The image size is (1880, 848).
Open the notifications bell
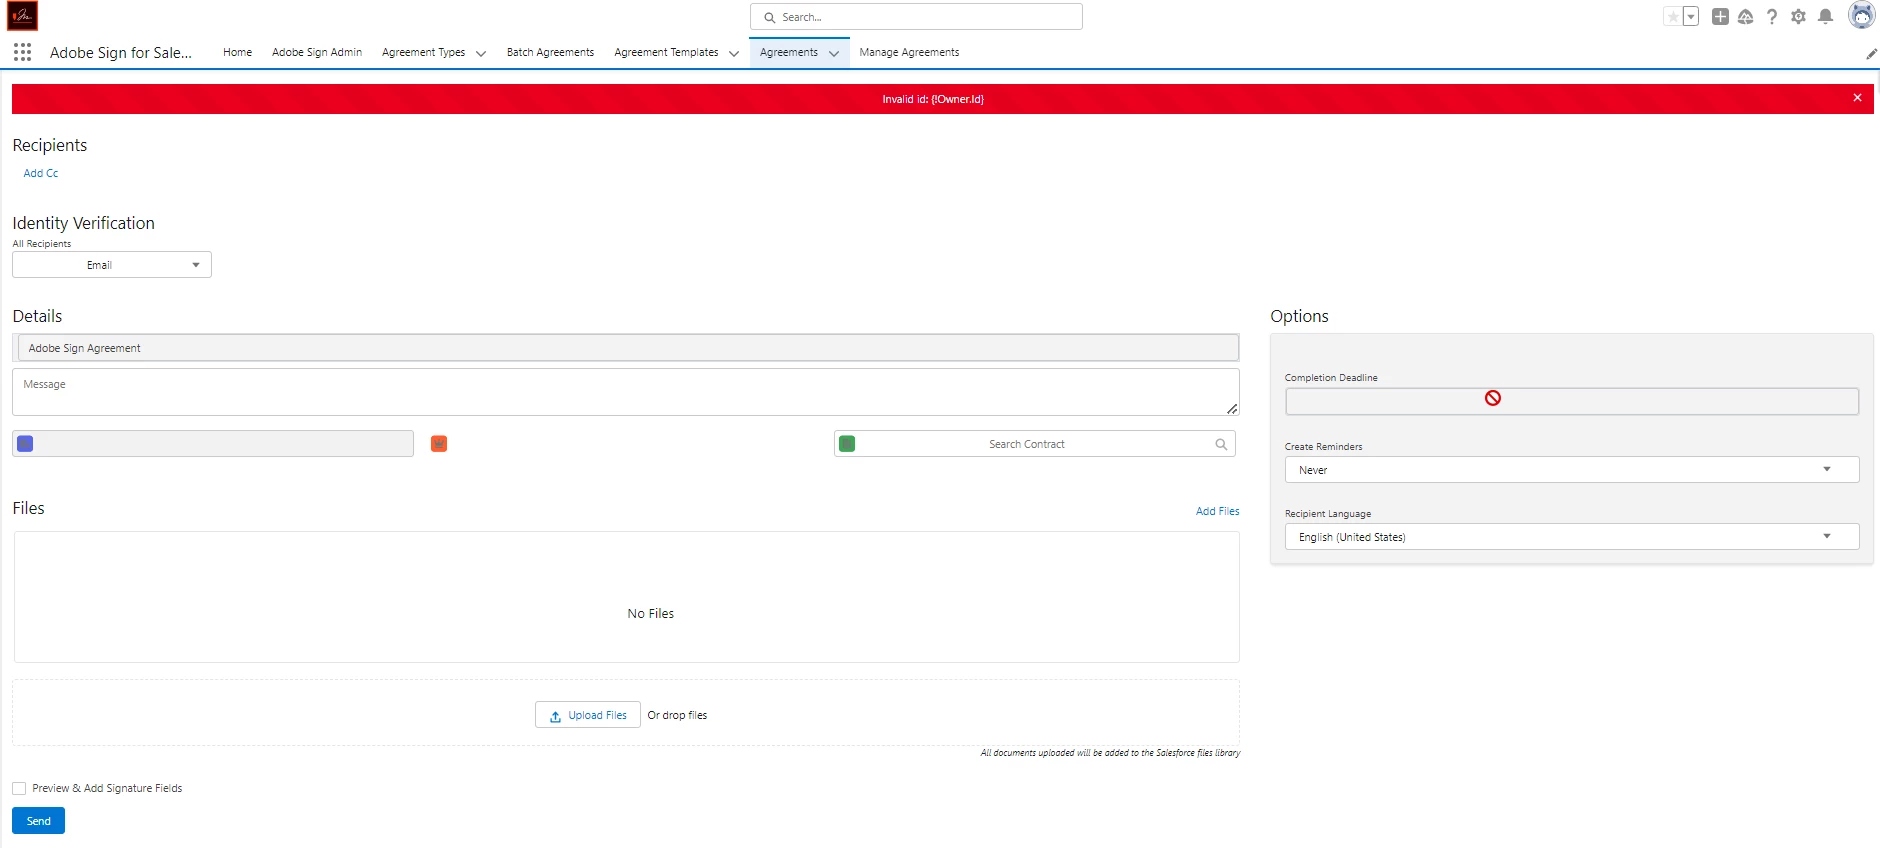coord(1825,17)
